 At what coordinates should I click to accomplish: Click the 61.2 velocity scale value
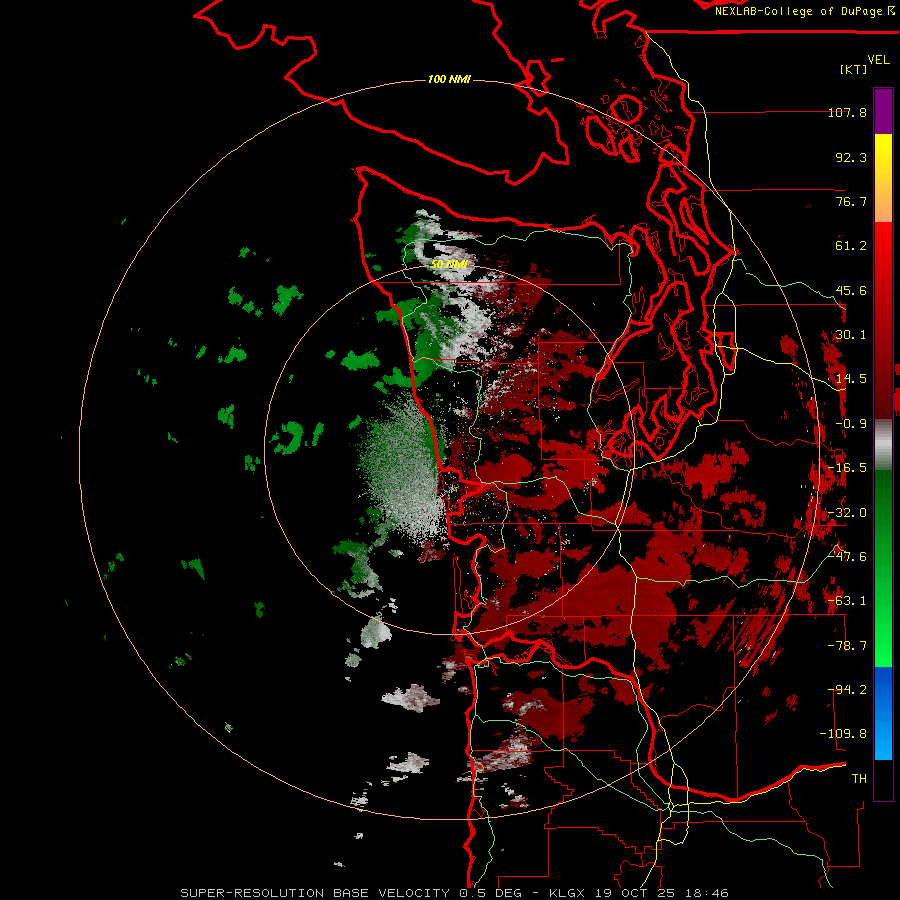[x=851, y=246]
